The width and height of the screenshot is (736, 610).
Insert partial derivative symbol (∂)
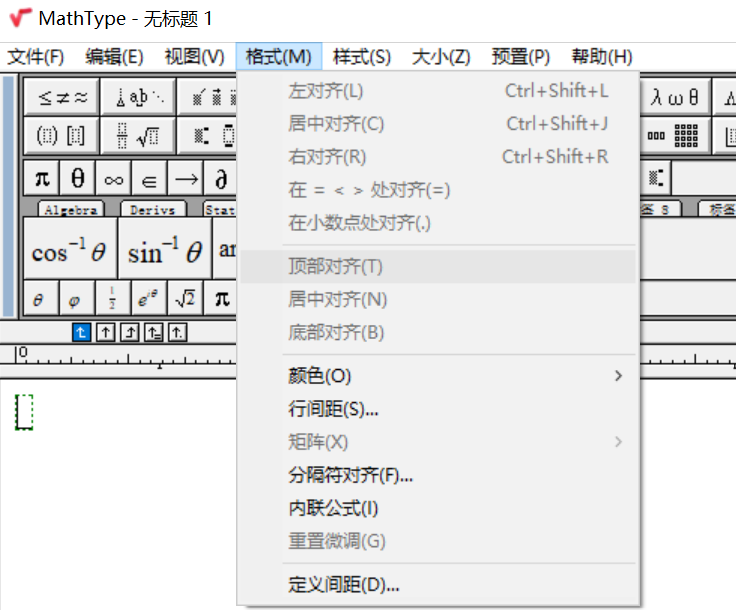point(221,178)
